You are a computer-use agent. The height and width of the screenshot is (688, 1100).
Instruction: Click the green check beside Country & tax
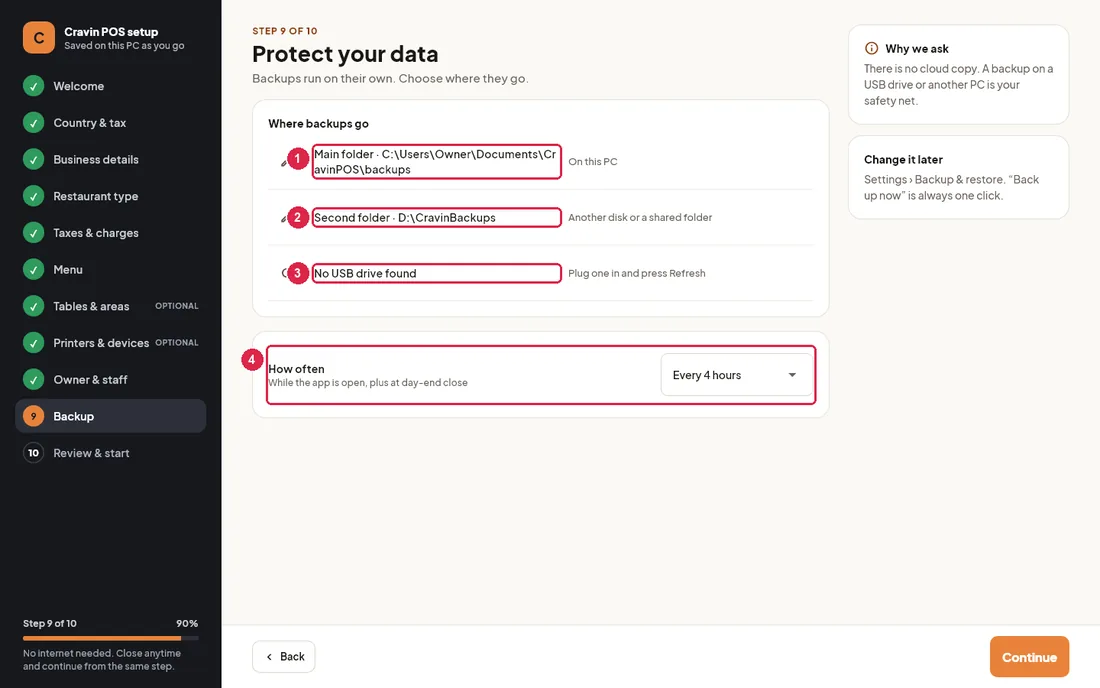[33, 123]
